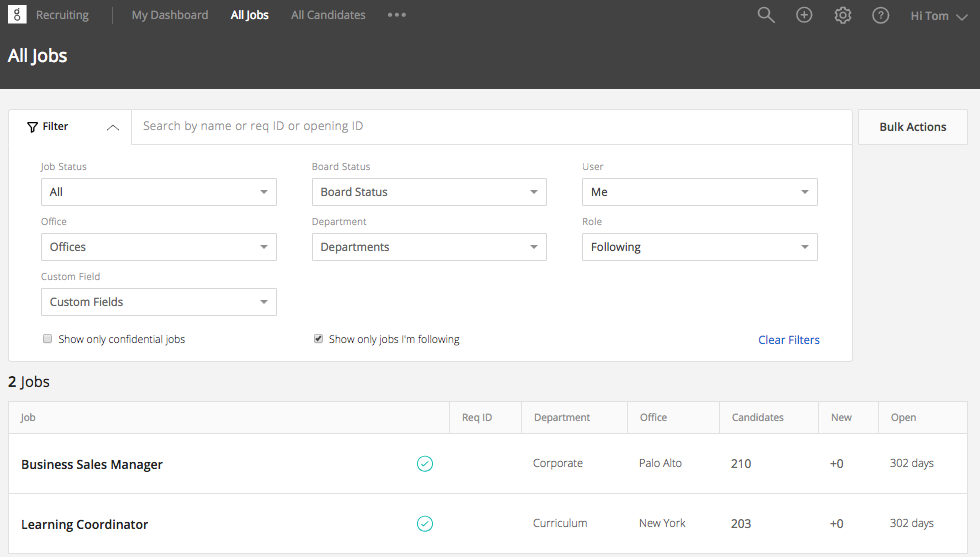Open the Learning Coordinator job
The image size is (980, 557).
point(84,524)
